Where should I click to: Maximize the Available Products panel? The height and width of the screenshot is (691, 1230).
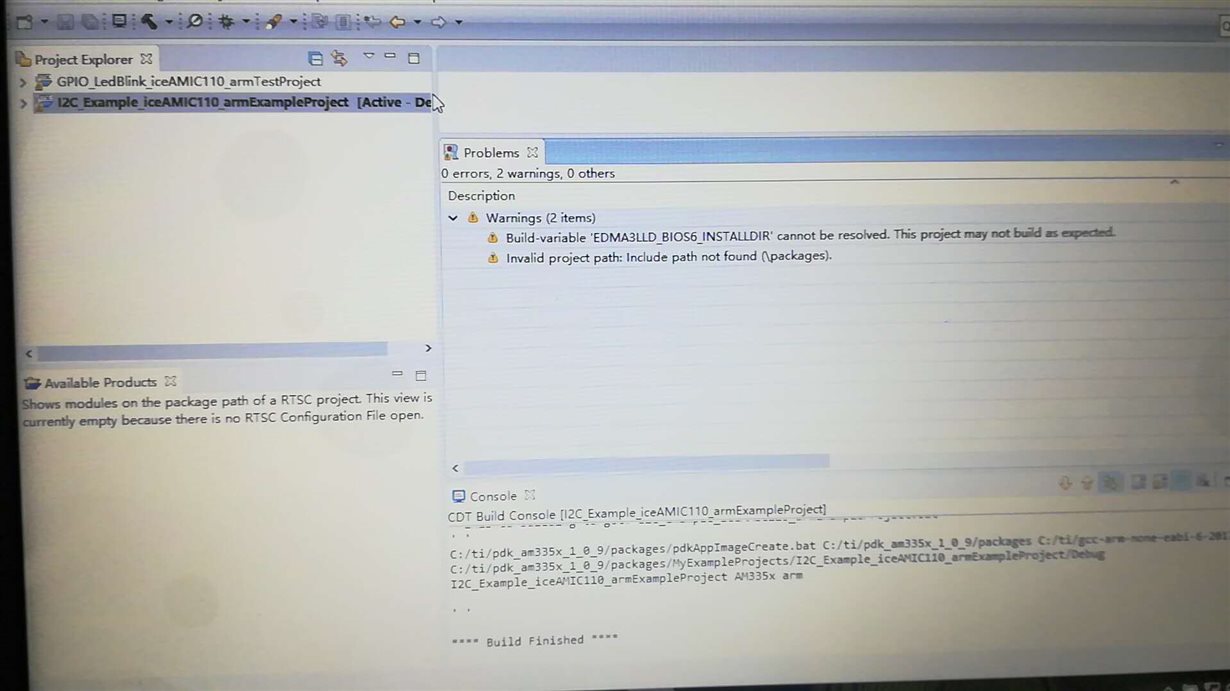[x=421, y=376]
